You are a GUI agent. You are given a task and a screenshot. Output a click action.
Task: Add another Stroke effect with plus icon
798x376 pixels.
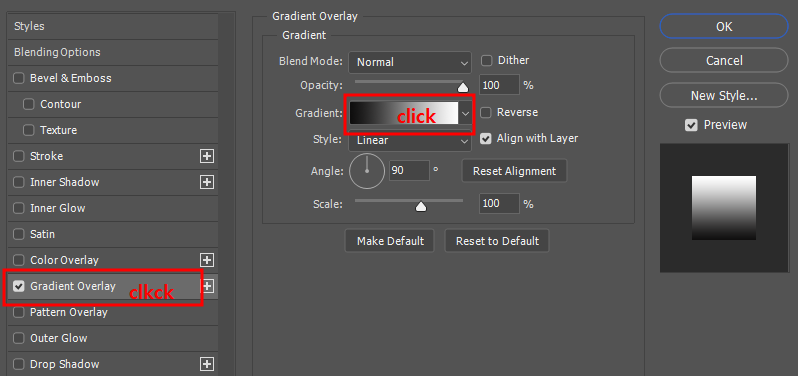207,156
